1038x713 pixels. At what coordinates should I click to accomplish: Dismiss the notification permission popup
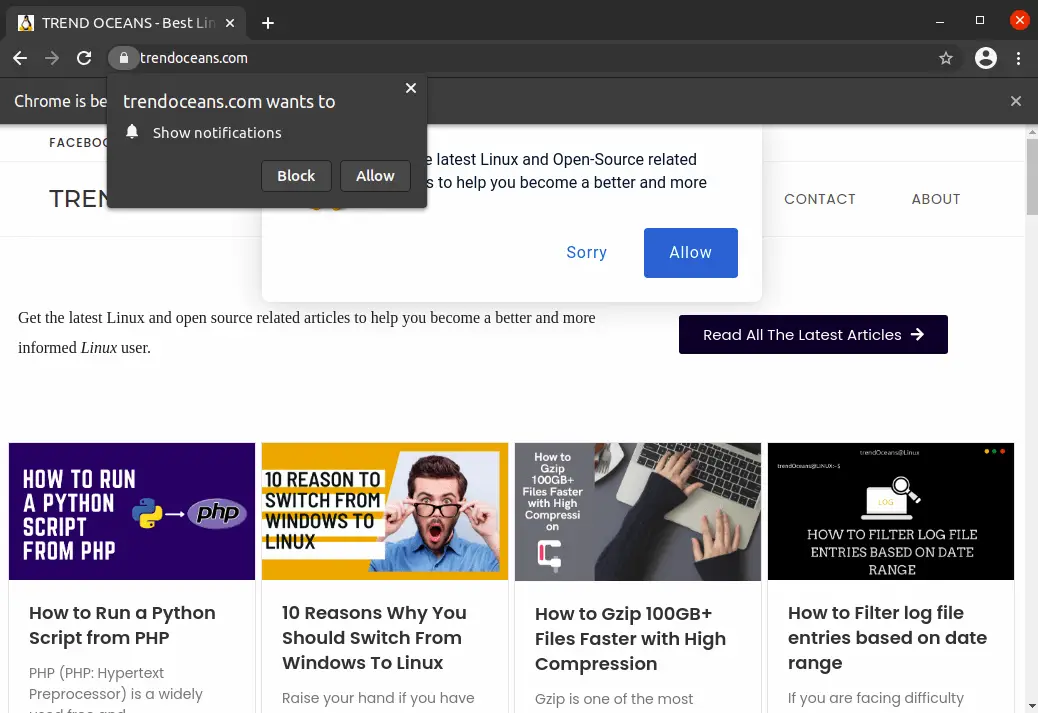click(410, 88)
